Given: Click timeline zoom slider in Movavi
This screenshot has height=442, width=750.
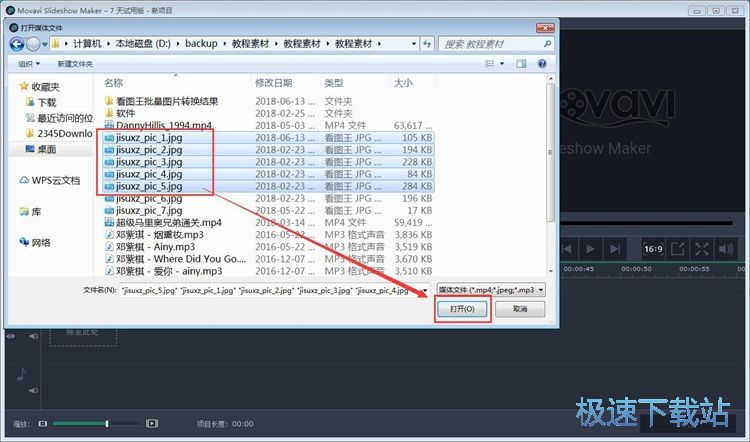Looking at the screenshot, I should (96, 423).
